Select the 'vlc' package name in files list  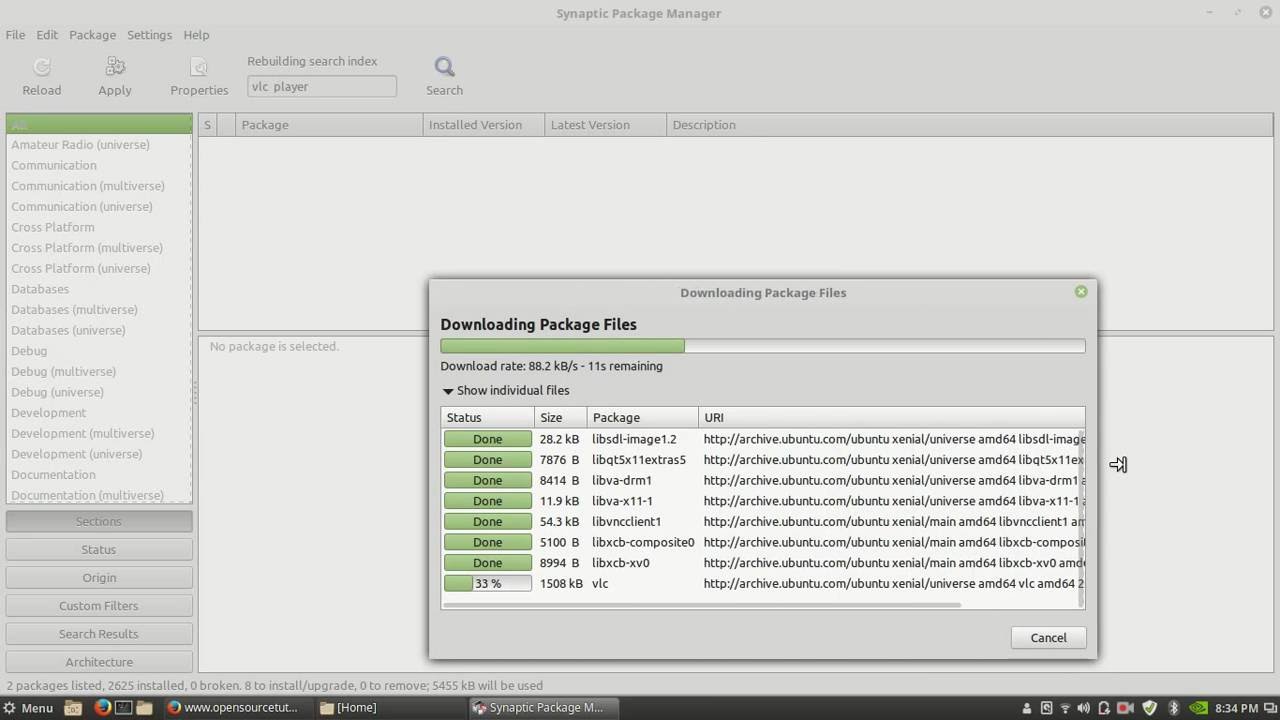[x=600, y=584]
